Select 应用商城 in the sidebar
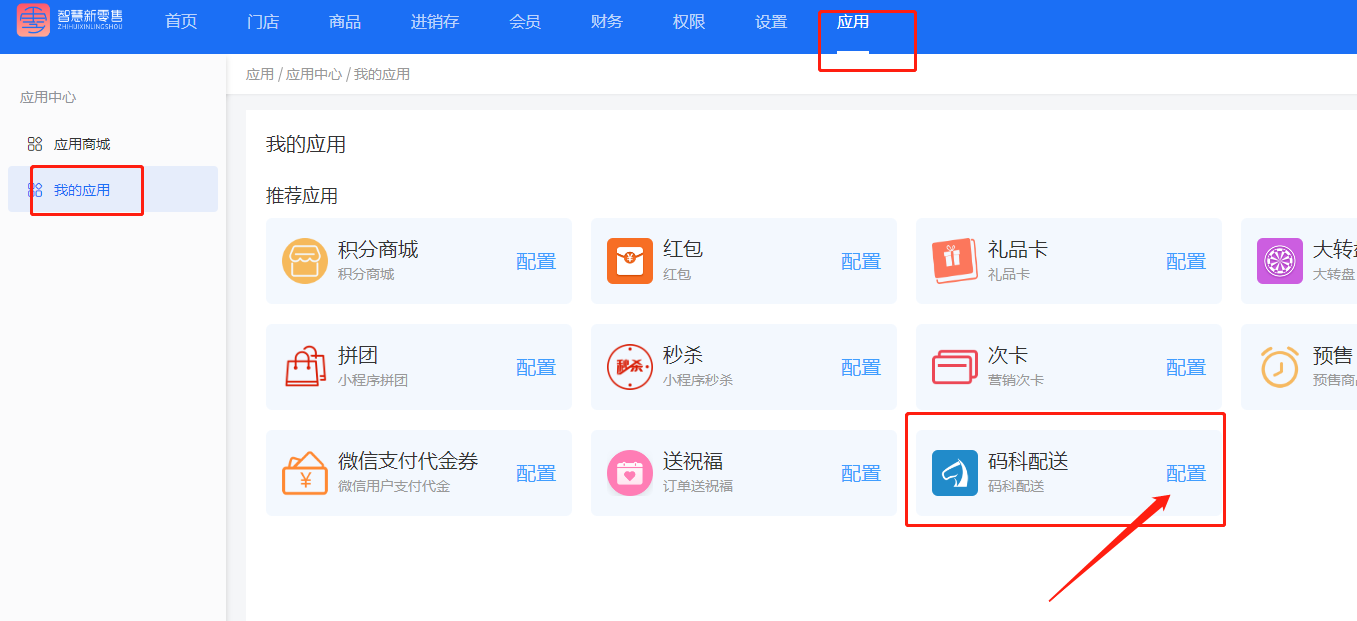1357x621 pixels. coord(82,144)
